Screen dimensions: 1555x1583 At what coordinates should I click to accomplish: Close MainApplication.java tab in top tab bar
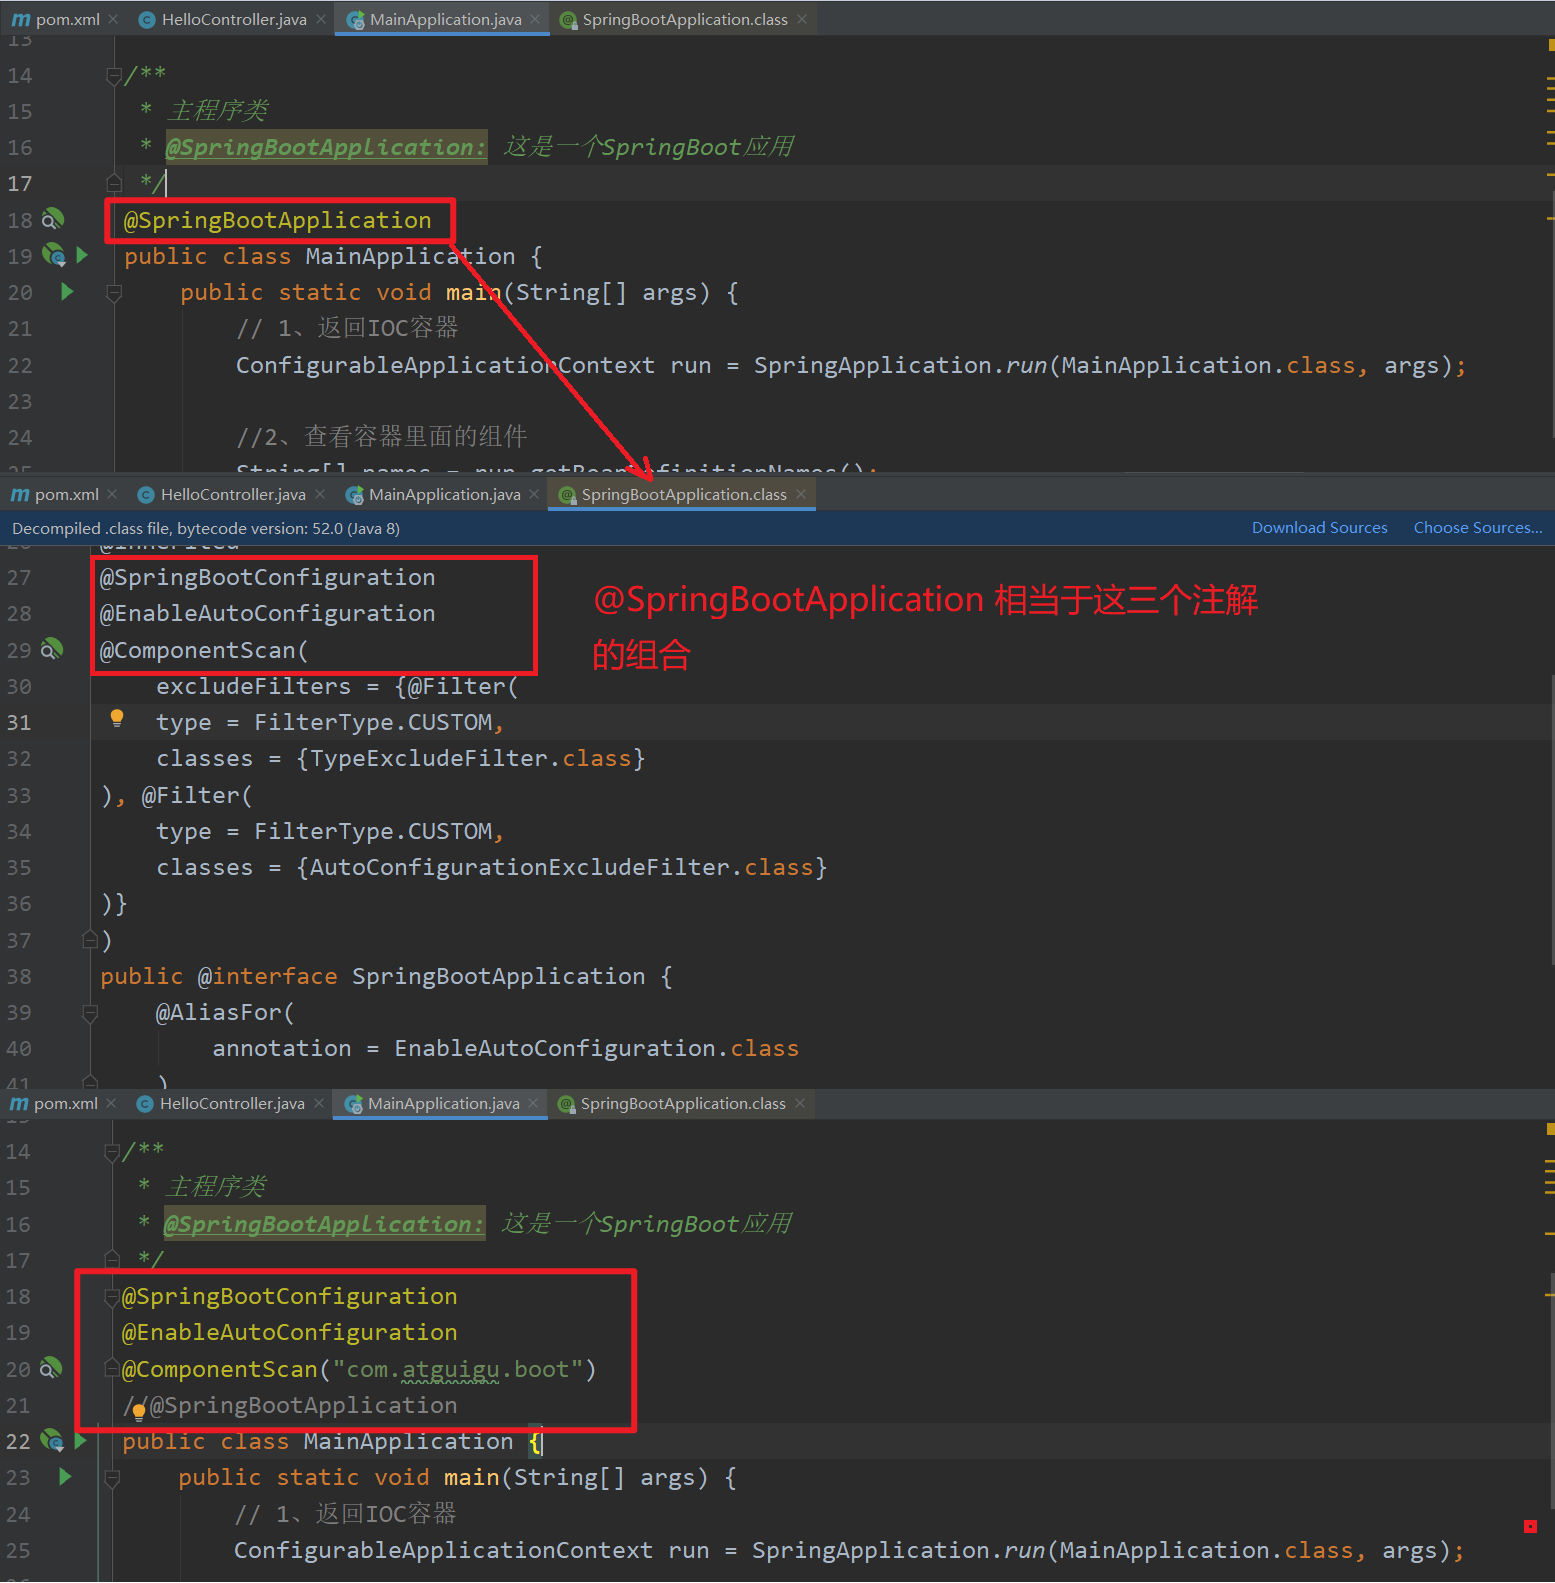tap(535, 19)
